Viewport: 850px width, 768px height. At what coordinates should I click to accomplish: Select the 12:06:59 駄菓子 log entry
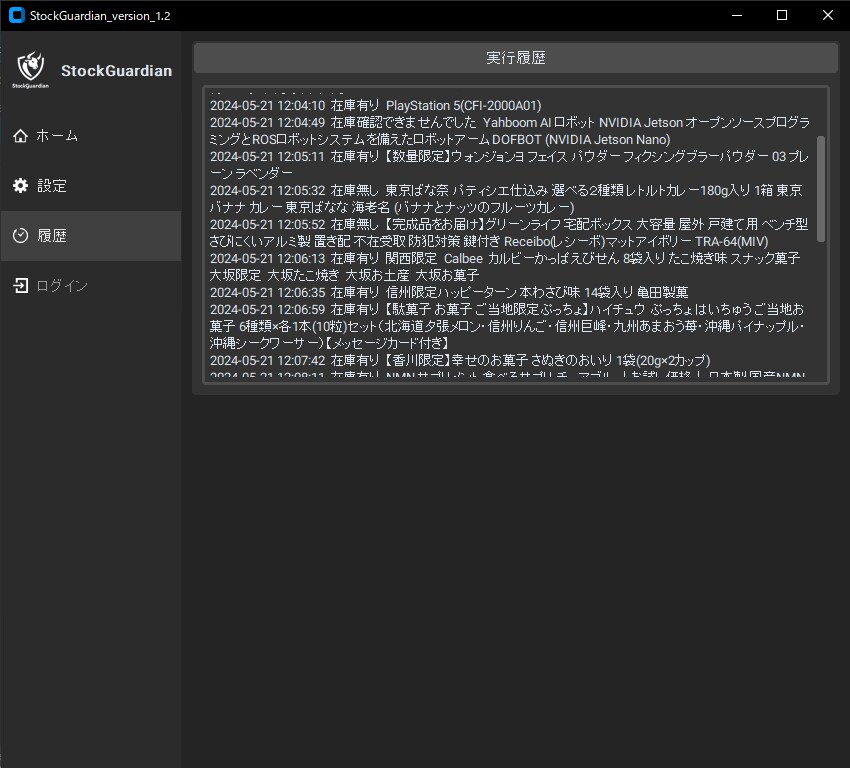507,326
